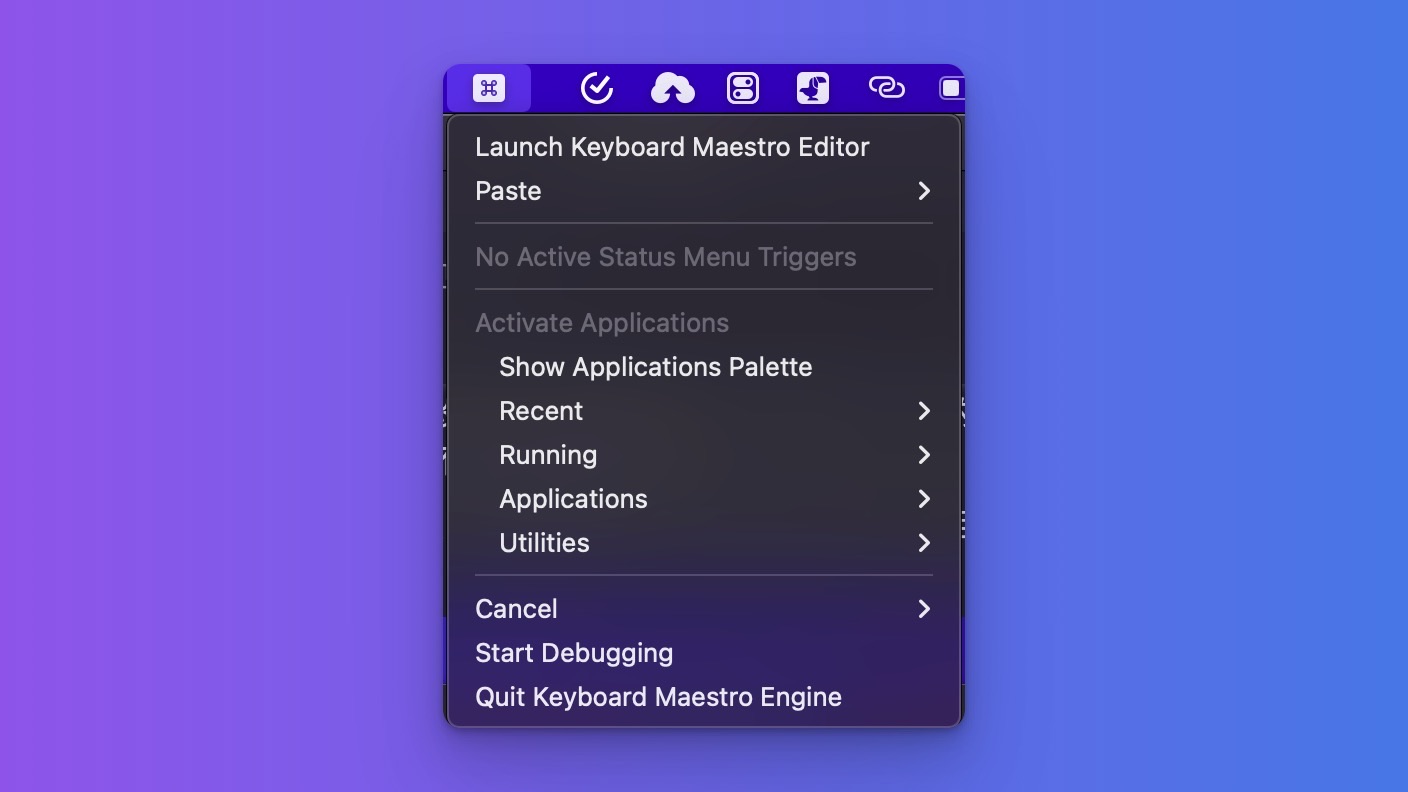Expand the chevron next to Recent
The image size is (1408, 792).
pyautogui.click(x=924, y=411)
